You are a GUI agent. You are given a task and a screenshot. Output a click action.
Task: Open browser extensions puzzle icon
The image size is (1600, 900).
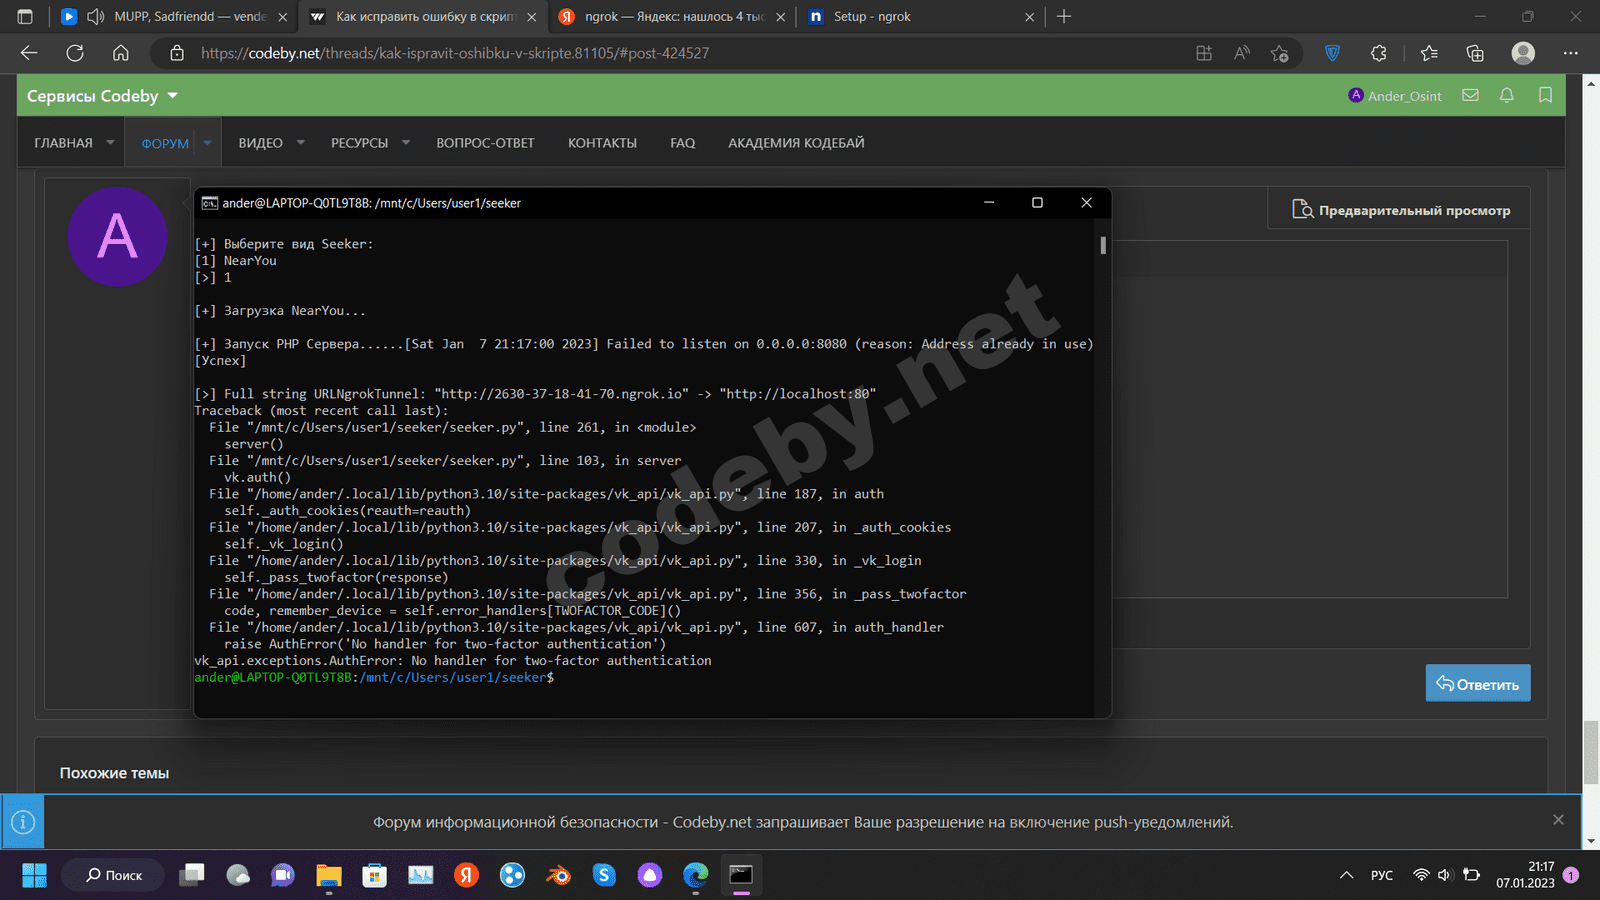[x=1379, y=53]
